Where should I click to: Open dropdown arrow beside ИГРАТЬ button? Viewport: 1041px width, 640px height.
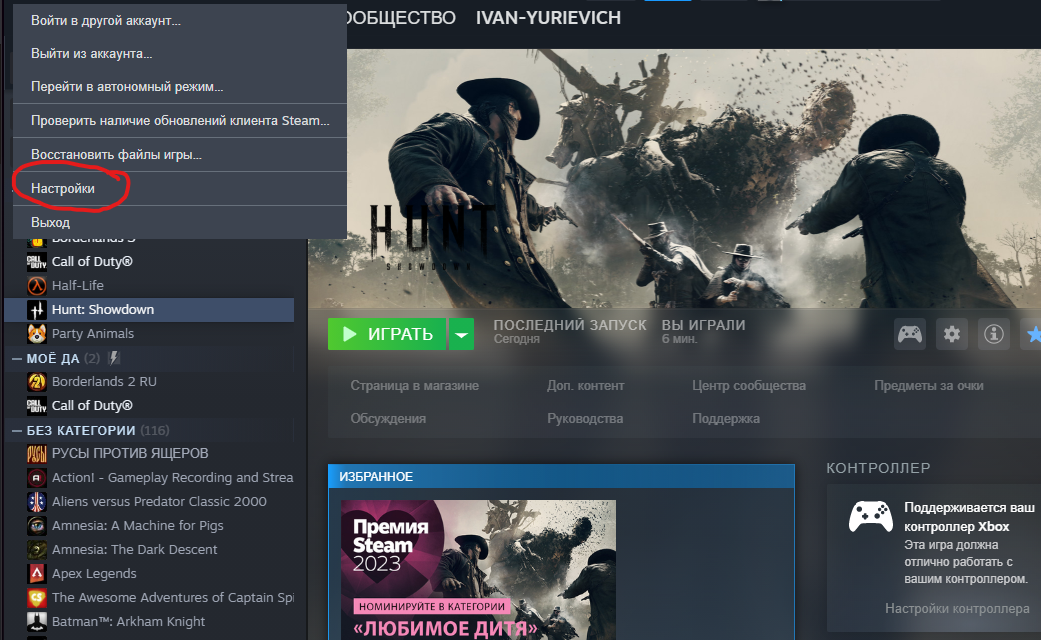461,334
